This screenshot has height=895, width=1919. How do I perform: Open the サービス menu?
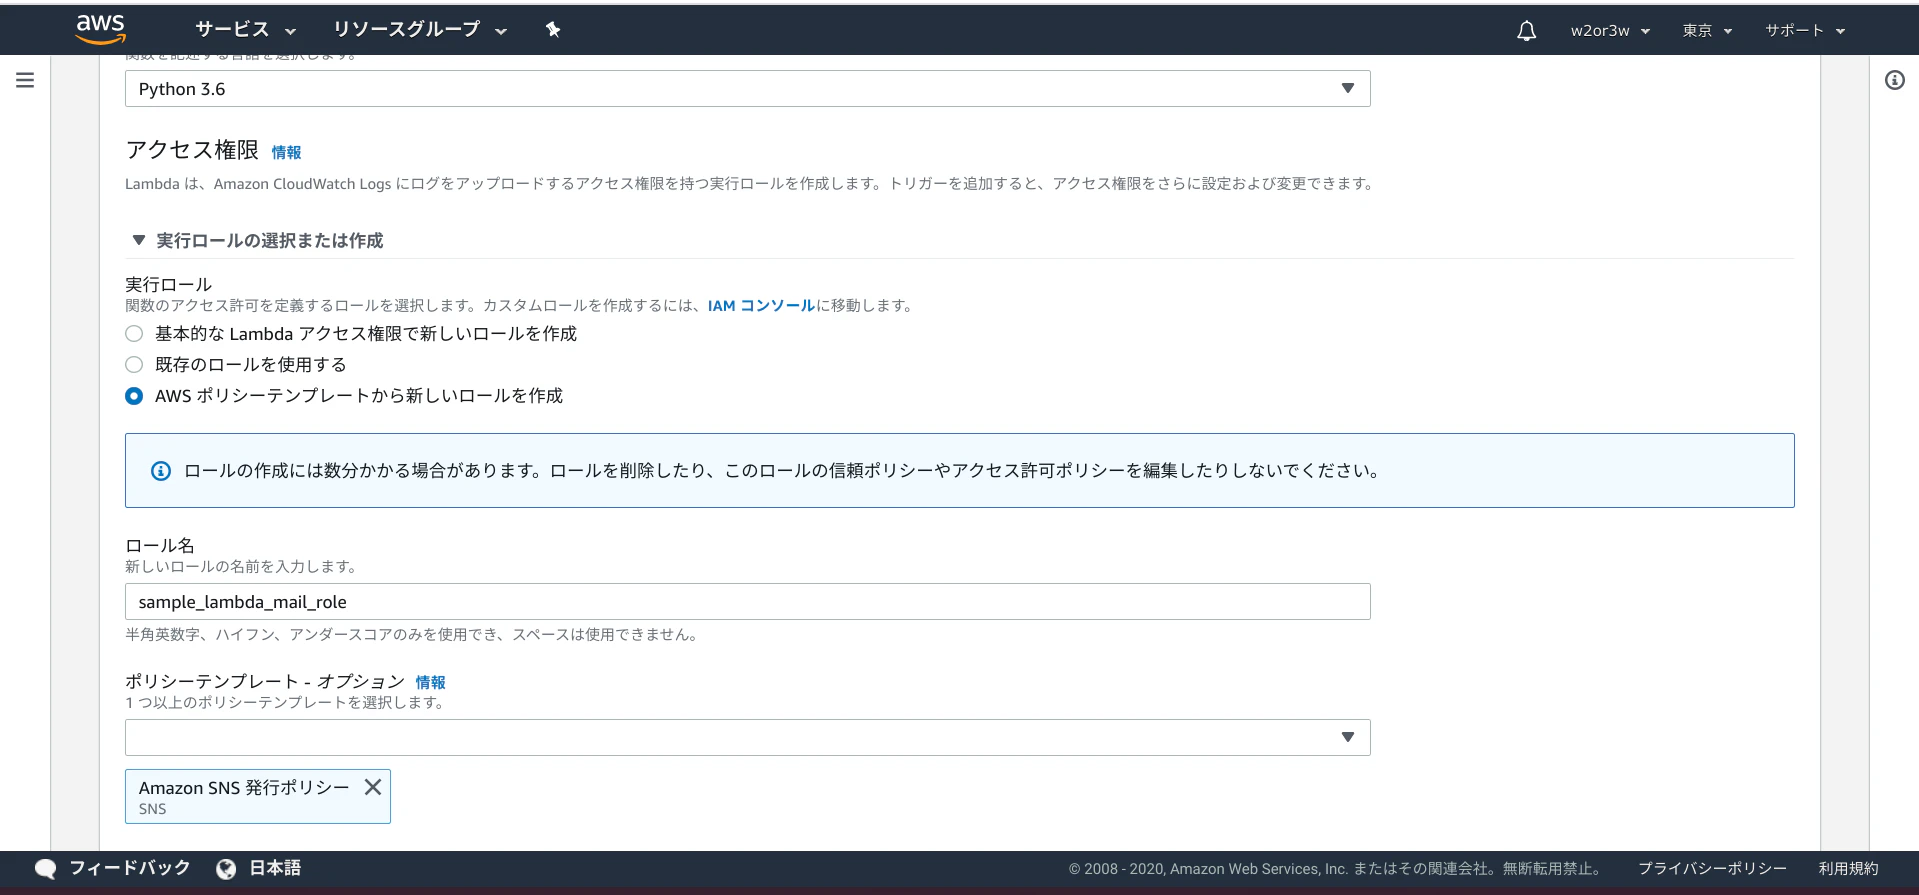click(x=246, y=30)
